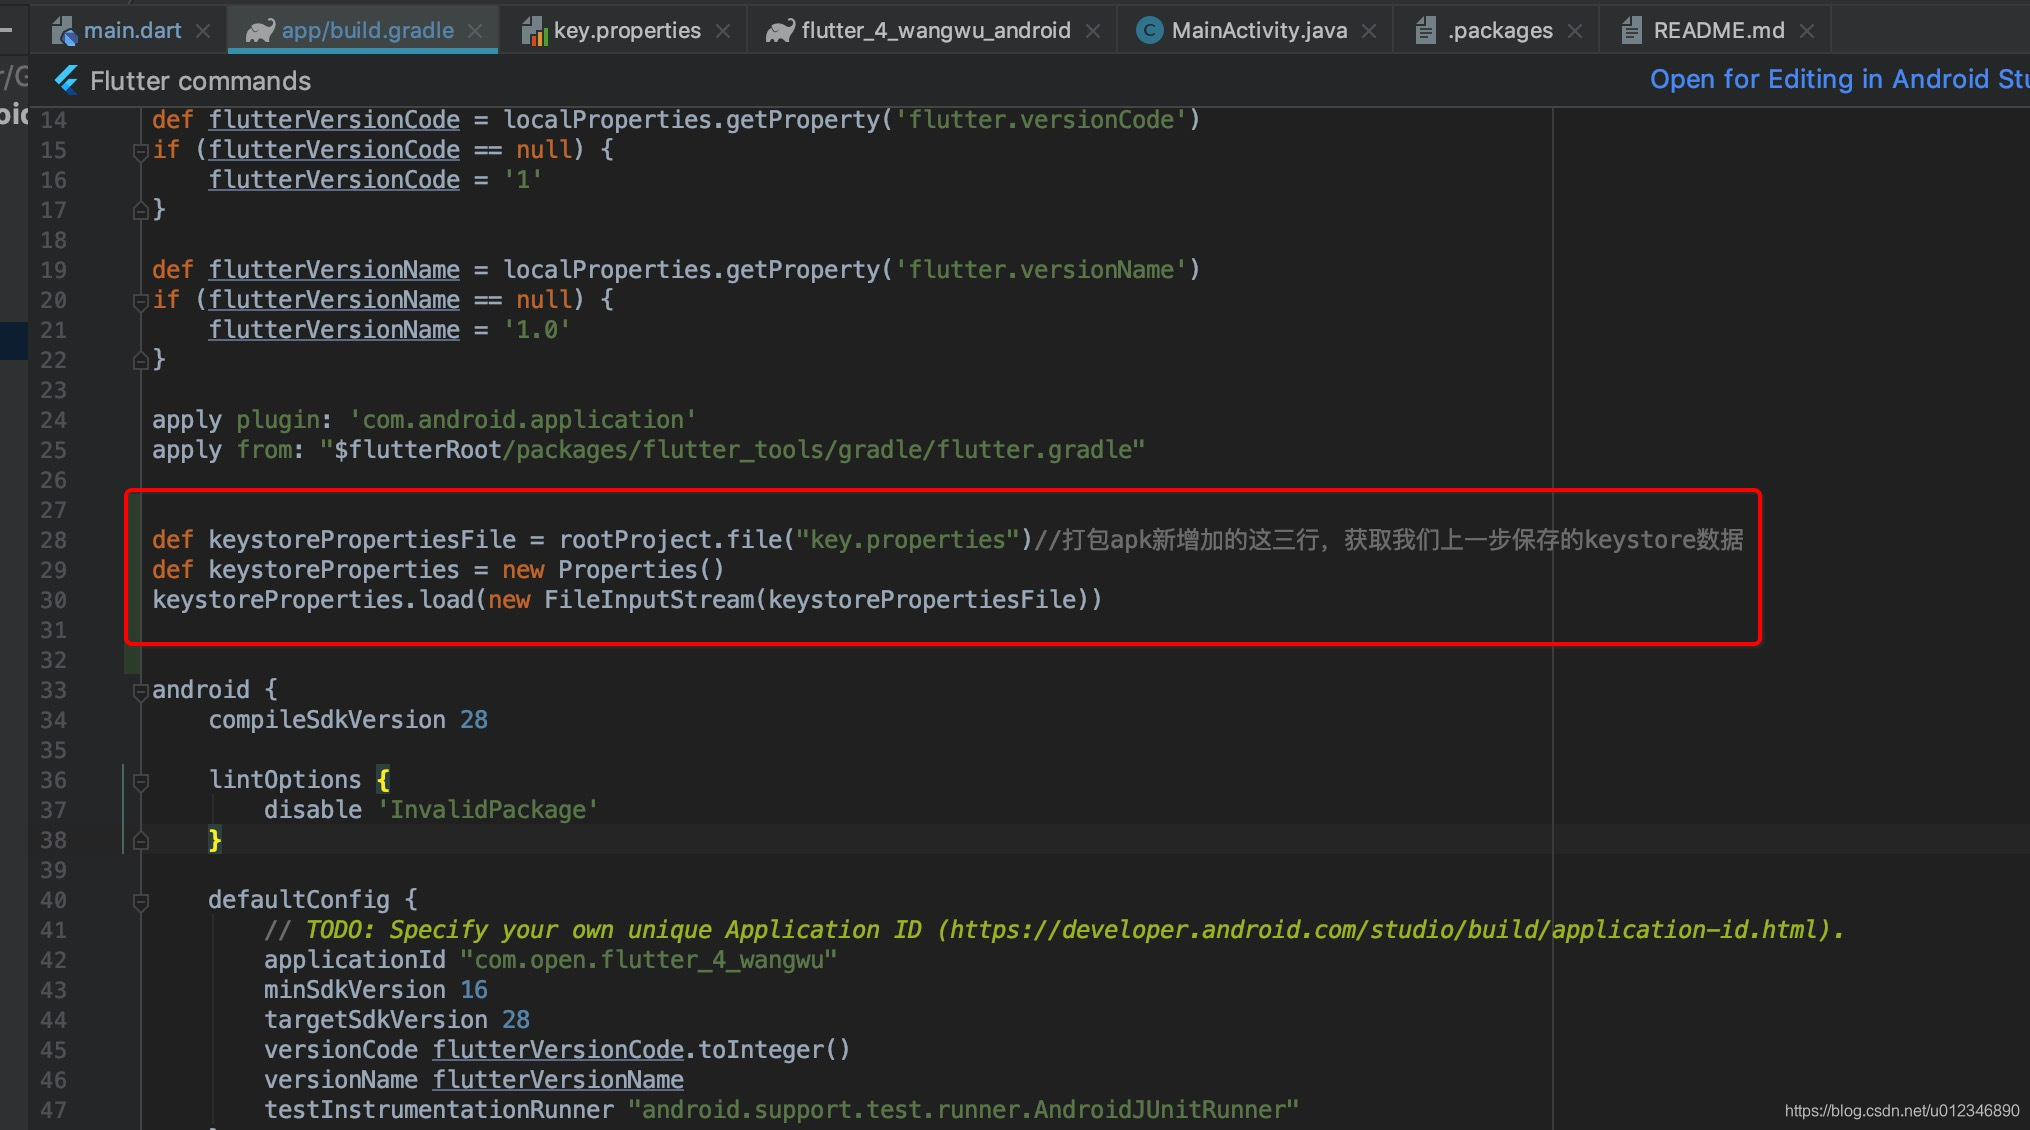Collapse the defaultConfig fold marker
The image size is (2030, 1130).
pos(141,901)
